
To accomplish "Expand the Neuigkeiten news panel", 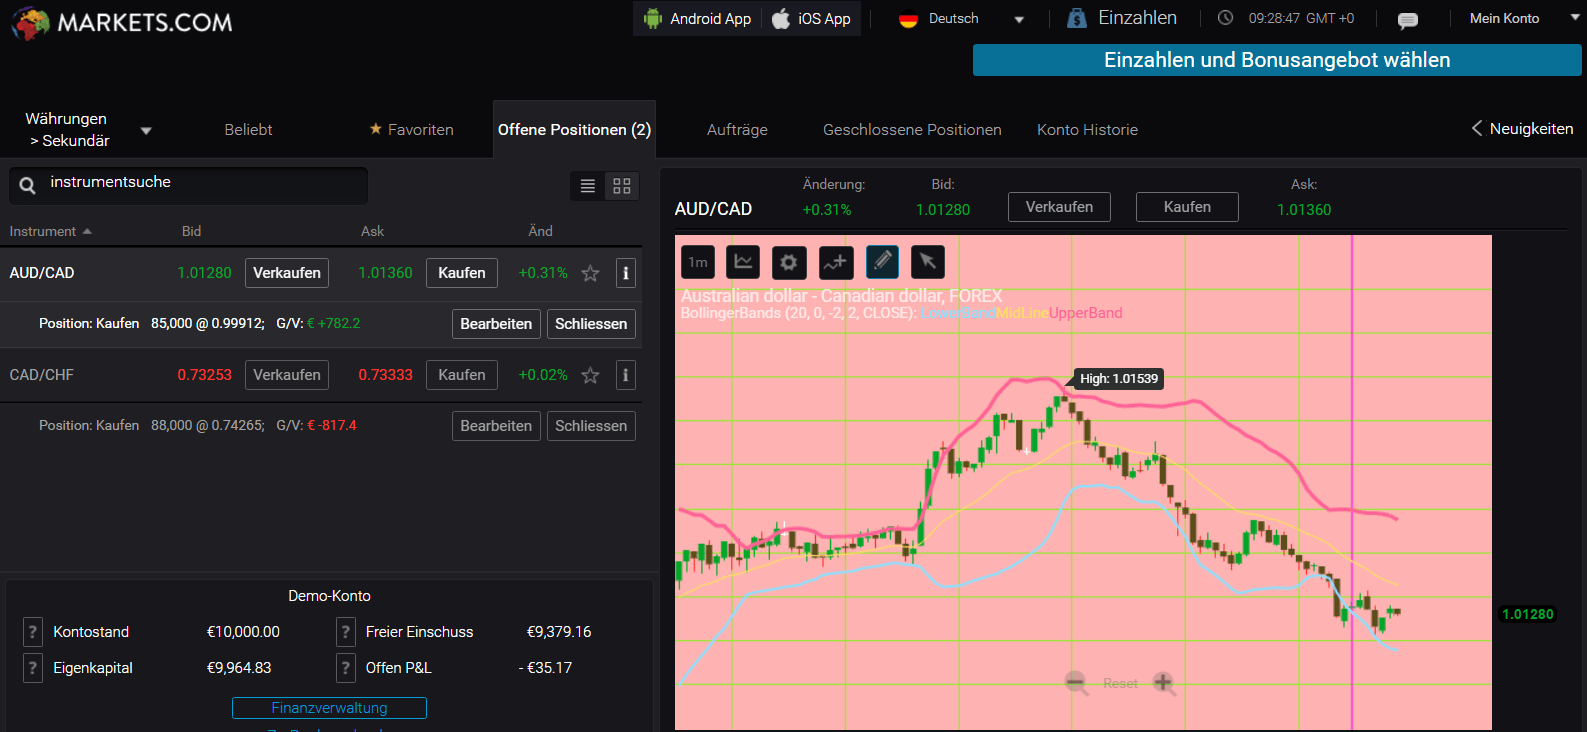I will [1522, 129].
